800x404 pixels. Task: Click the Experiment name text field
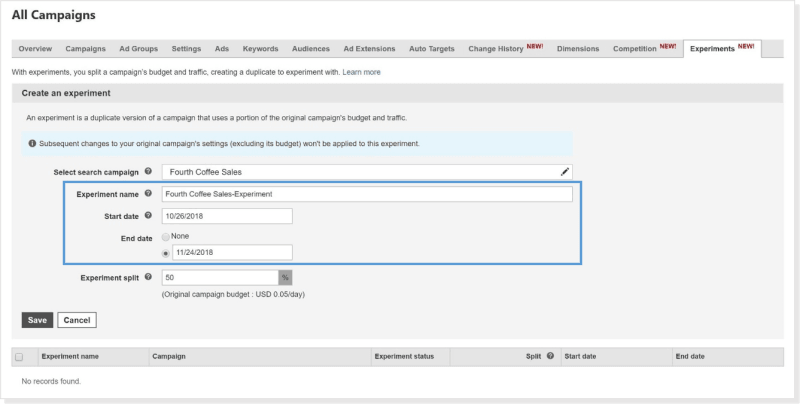[366, 194]
